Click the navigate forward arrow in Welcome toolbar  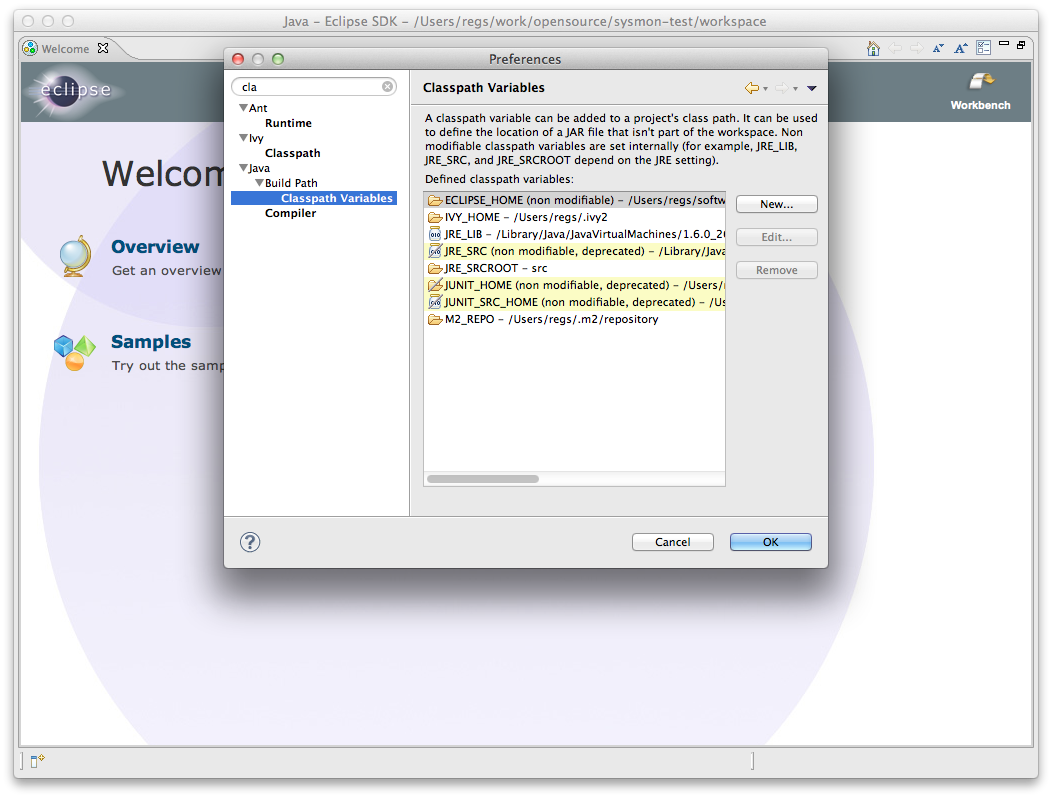tap(916, 48)
